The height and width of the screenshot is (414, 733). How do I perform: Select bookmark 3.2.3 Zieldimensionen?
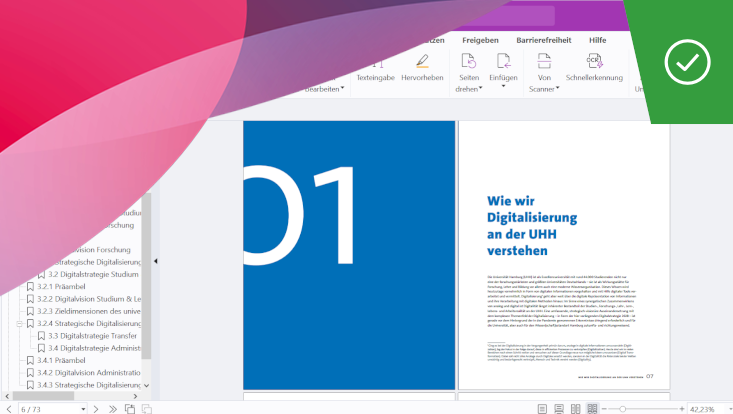pyautogui.click(x=89, y=311)
